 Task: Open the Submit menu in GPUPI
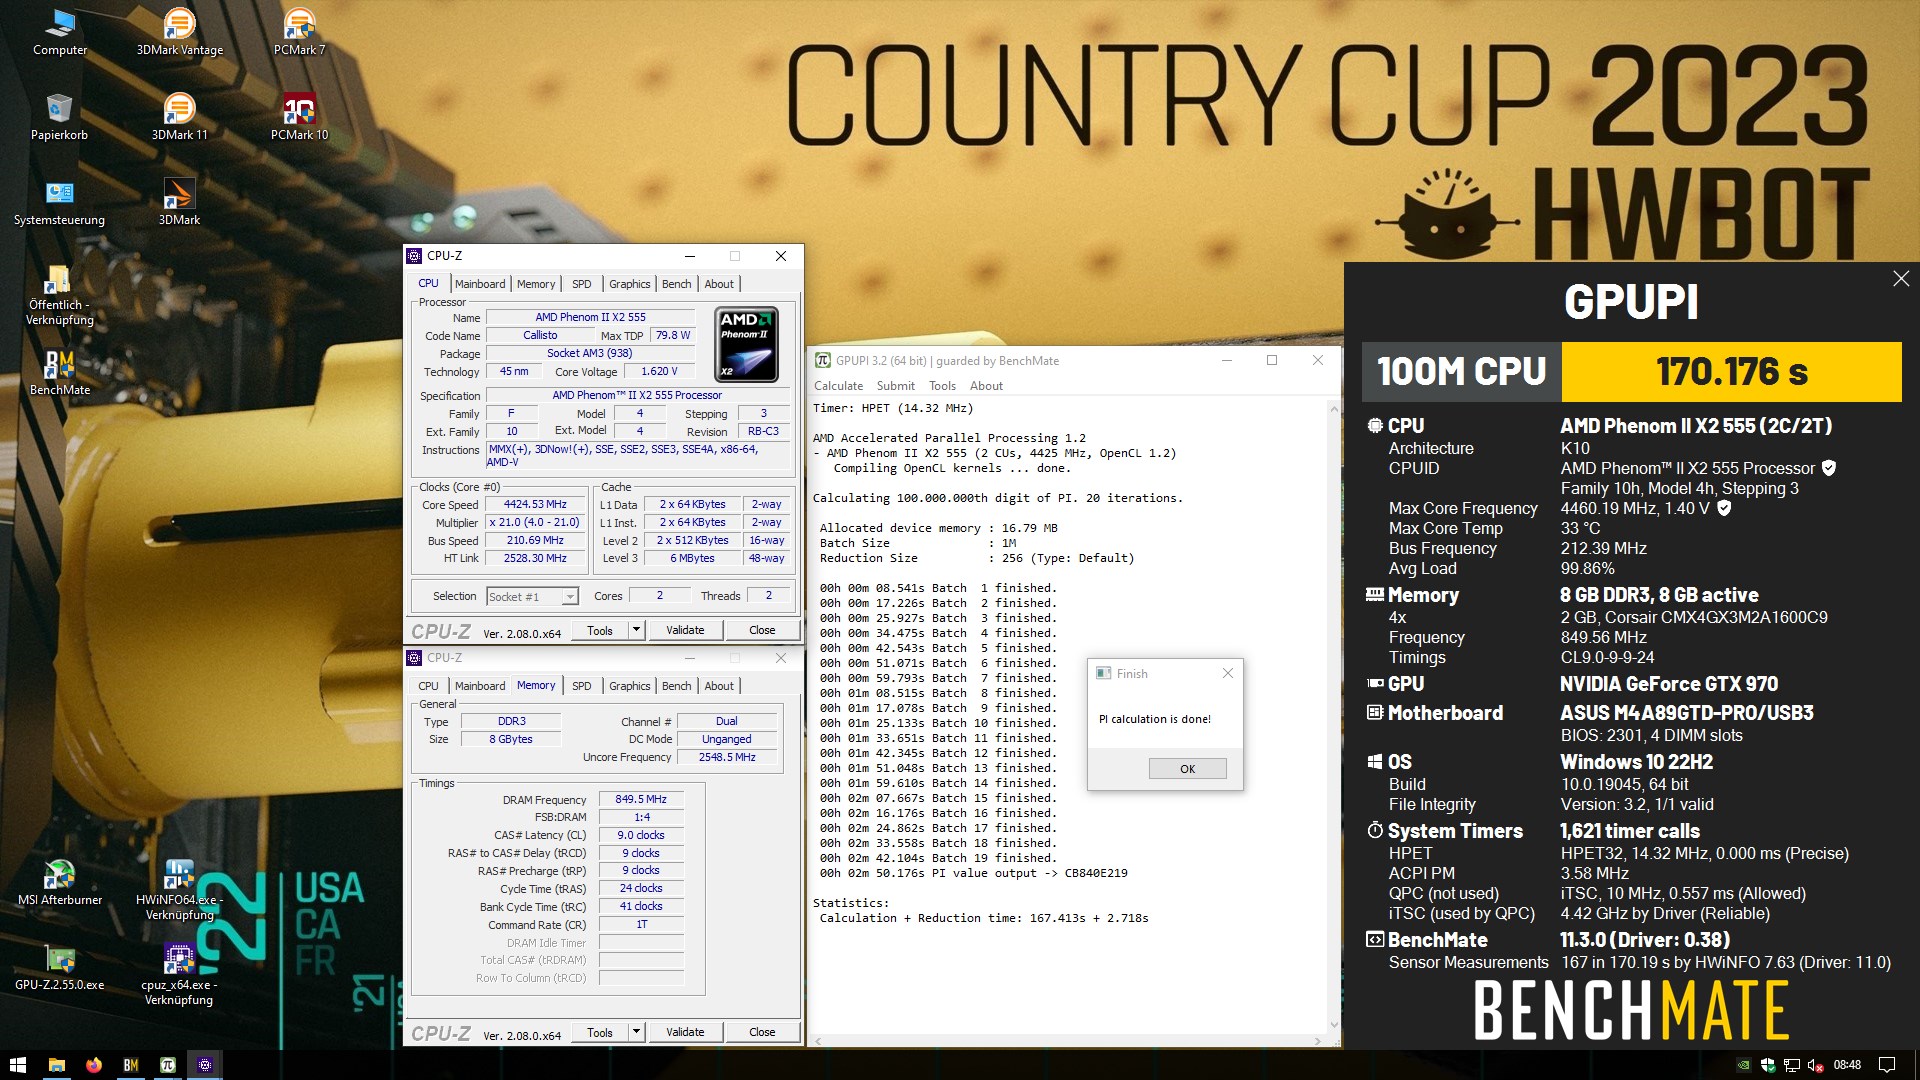pyautogui.click(x=895, y=386)
